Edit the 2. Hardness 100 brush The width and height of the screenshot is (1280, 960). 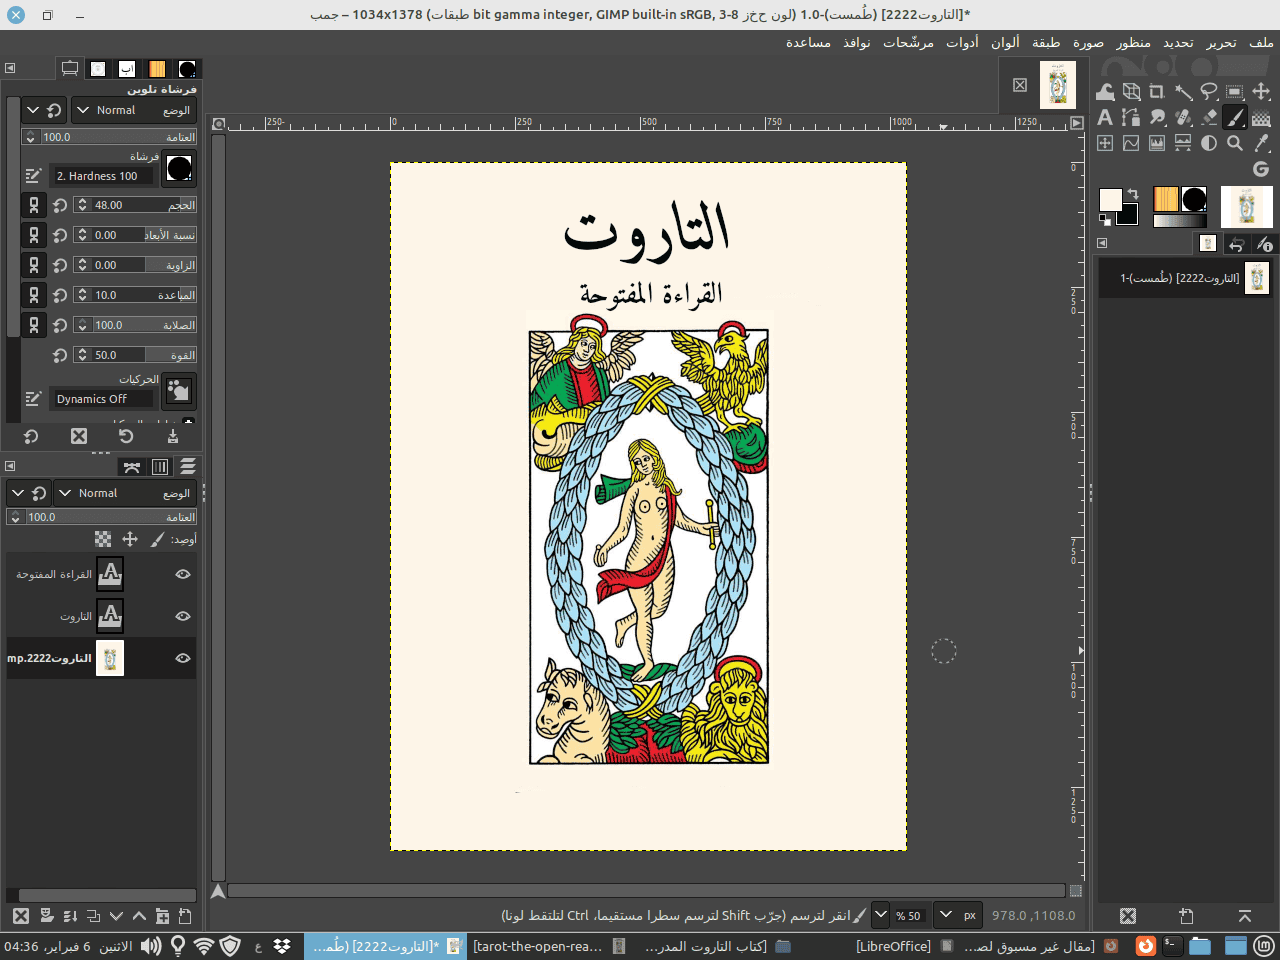[33, 175]
